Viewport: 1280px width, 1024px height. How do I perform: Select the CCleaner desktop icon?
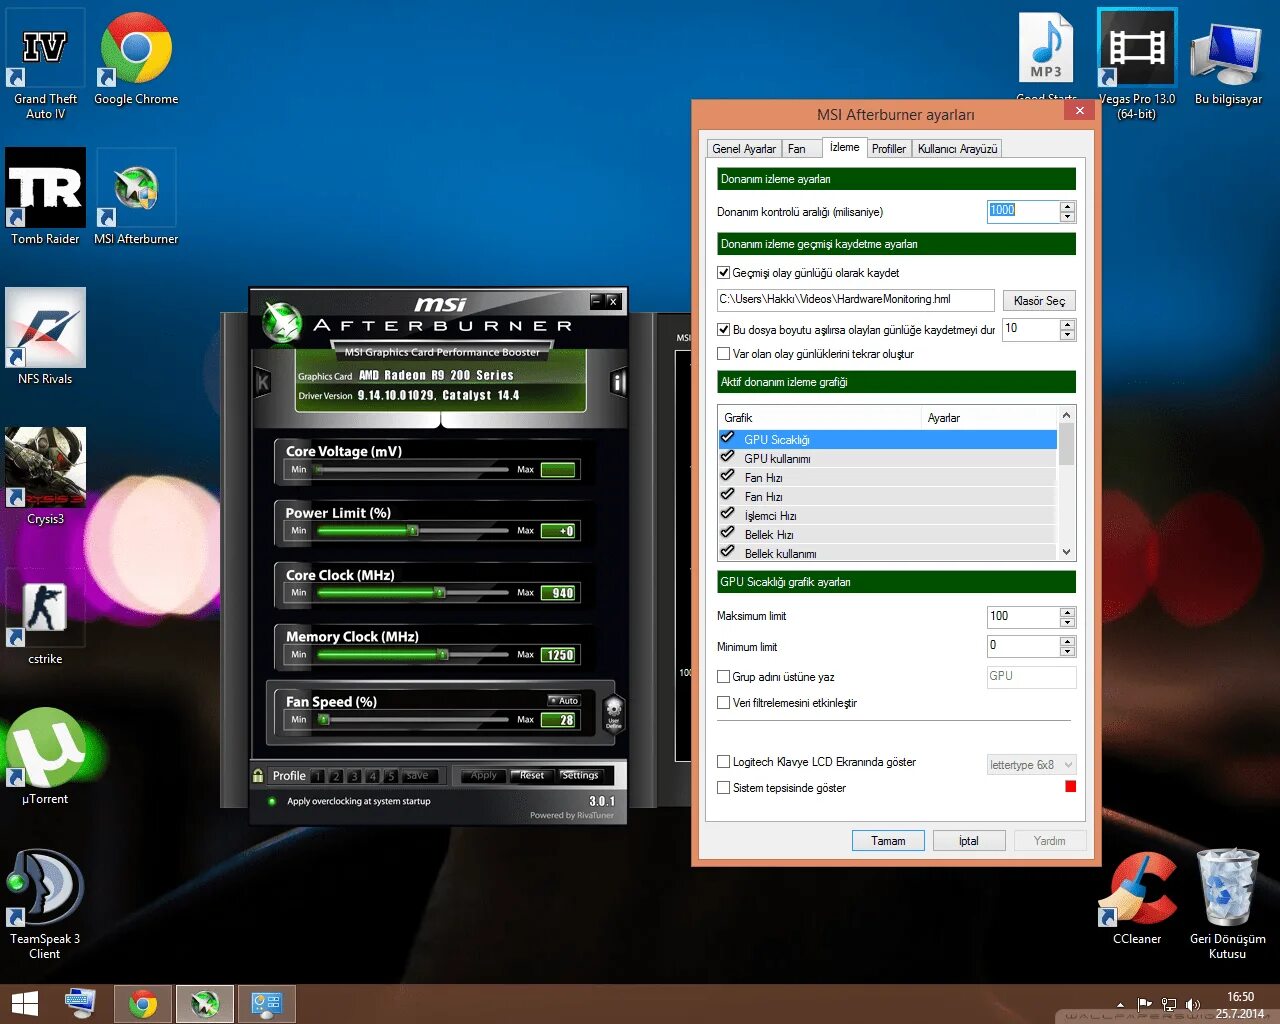[1137, 898]
